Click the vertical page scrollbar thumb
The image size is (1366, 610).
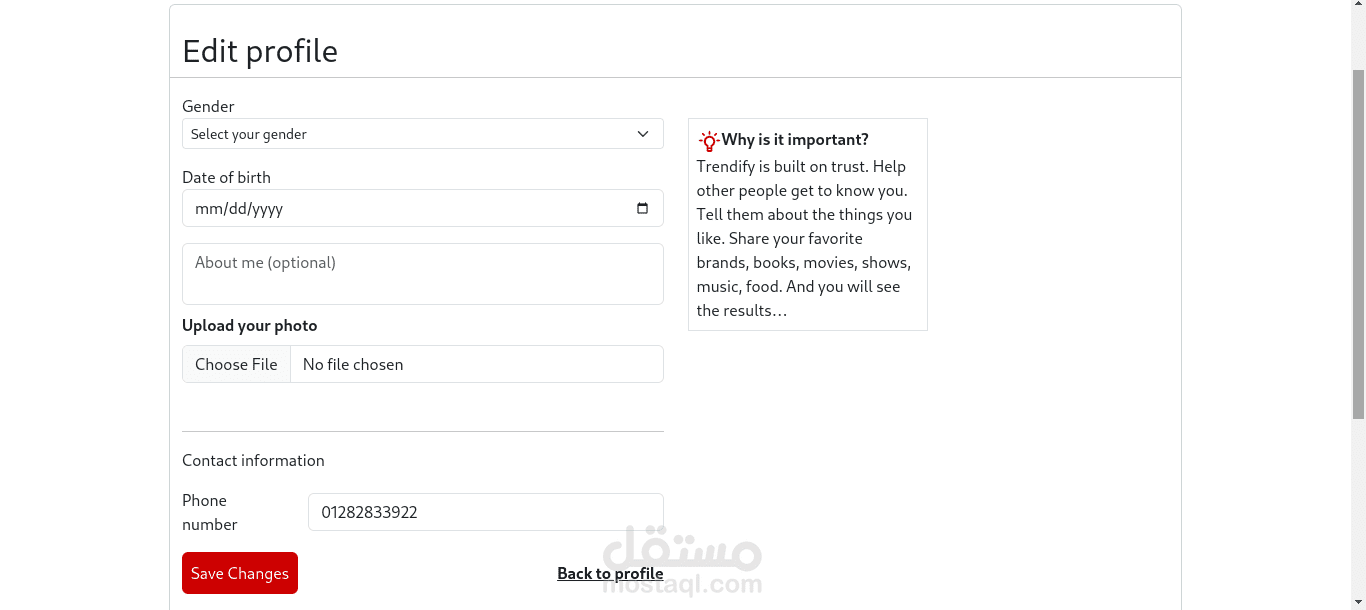(x=1358, y=244)
